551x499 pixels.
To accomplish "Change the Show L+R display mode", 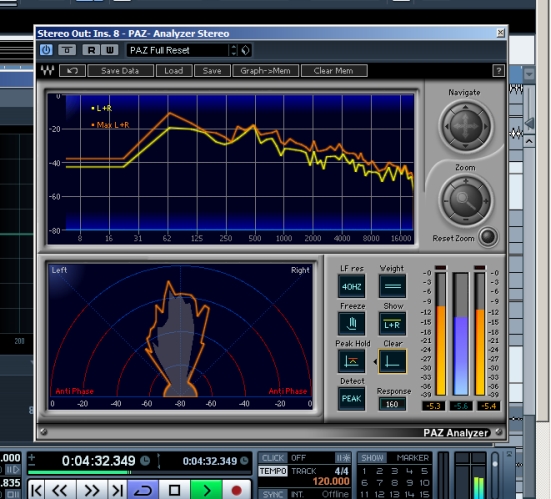I will click(x=393, y=324).
